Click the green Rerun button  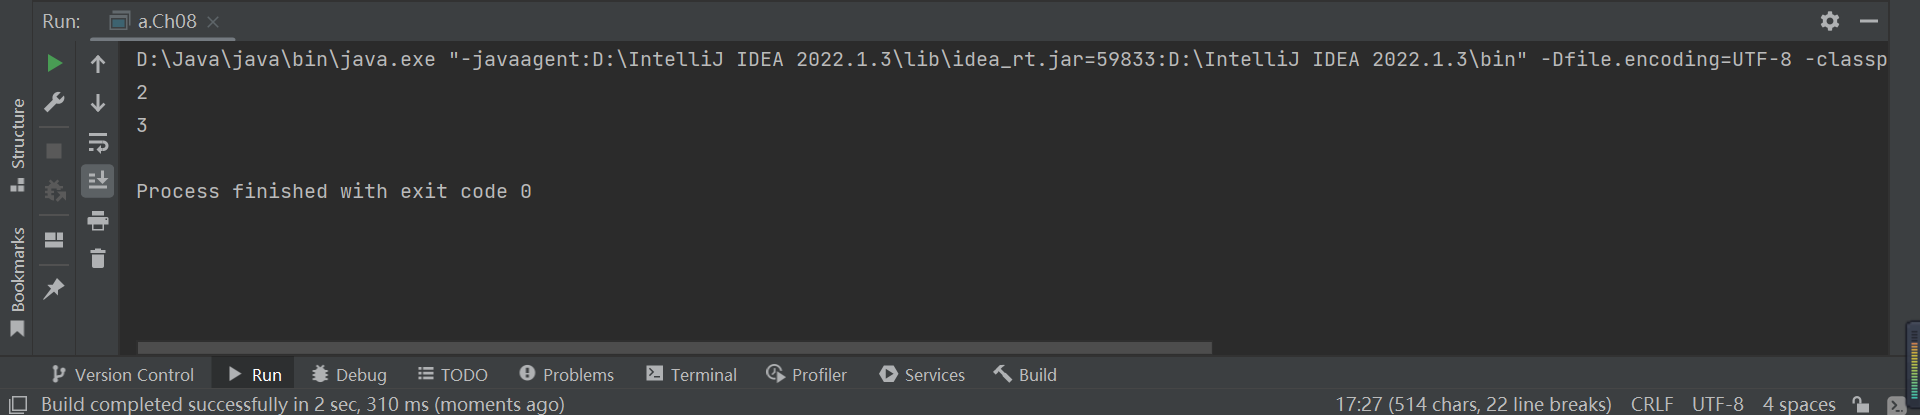pyautogui.click(x=55, y=64)
